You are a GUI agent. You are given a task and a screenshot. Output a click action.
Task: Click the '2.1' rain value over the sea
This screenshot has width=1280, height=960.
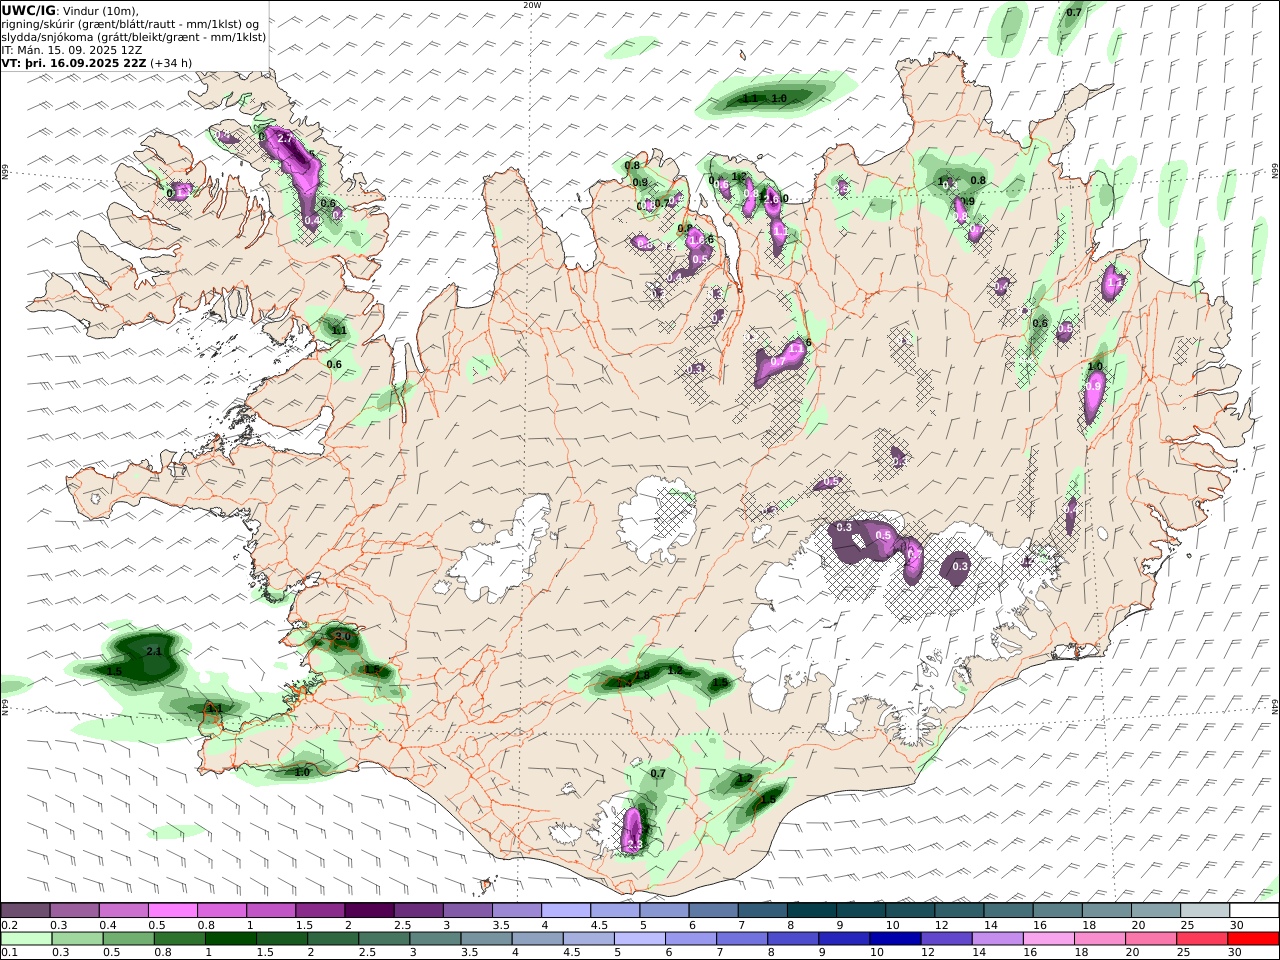click(154, 651)
